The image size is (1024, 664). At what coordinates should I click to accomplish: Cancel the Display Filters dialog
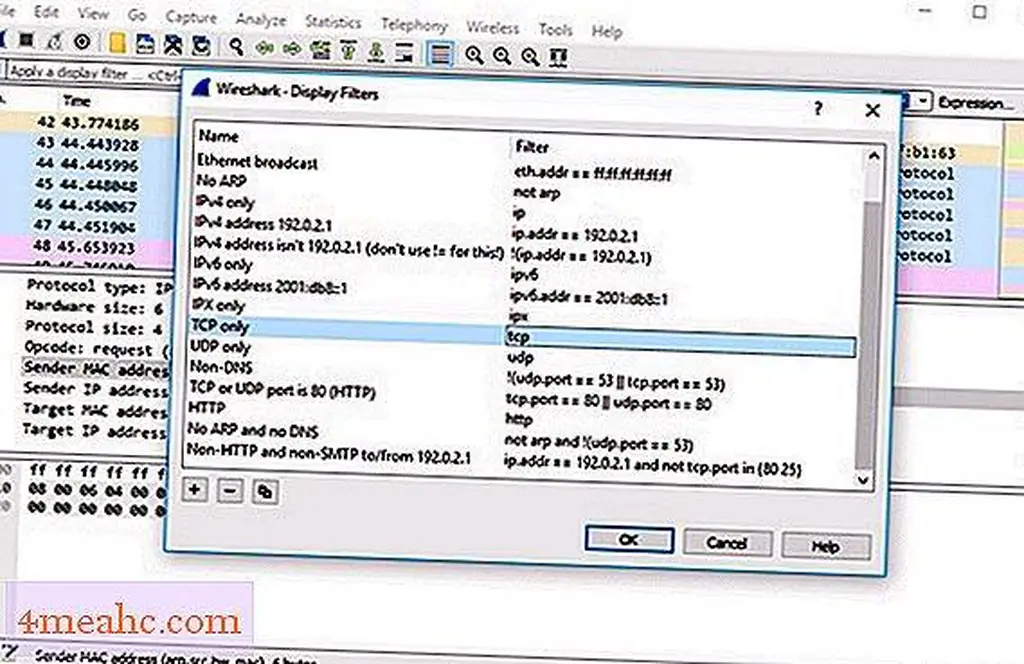[727, 543]
